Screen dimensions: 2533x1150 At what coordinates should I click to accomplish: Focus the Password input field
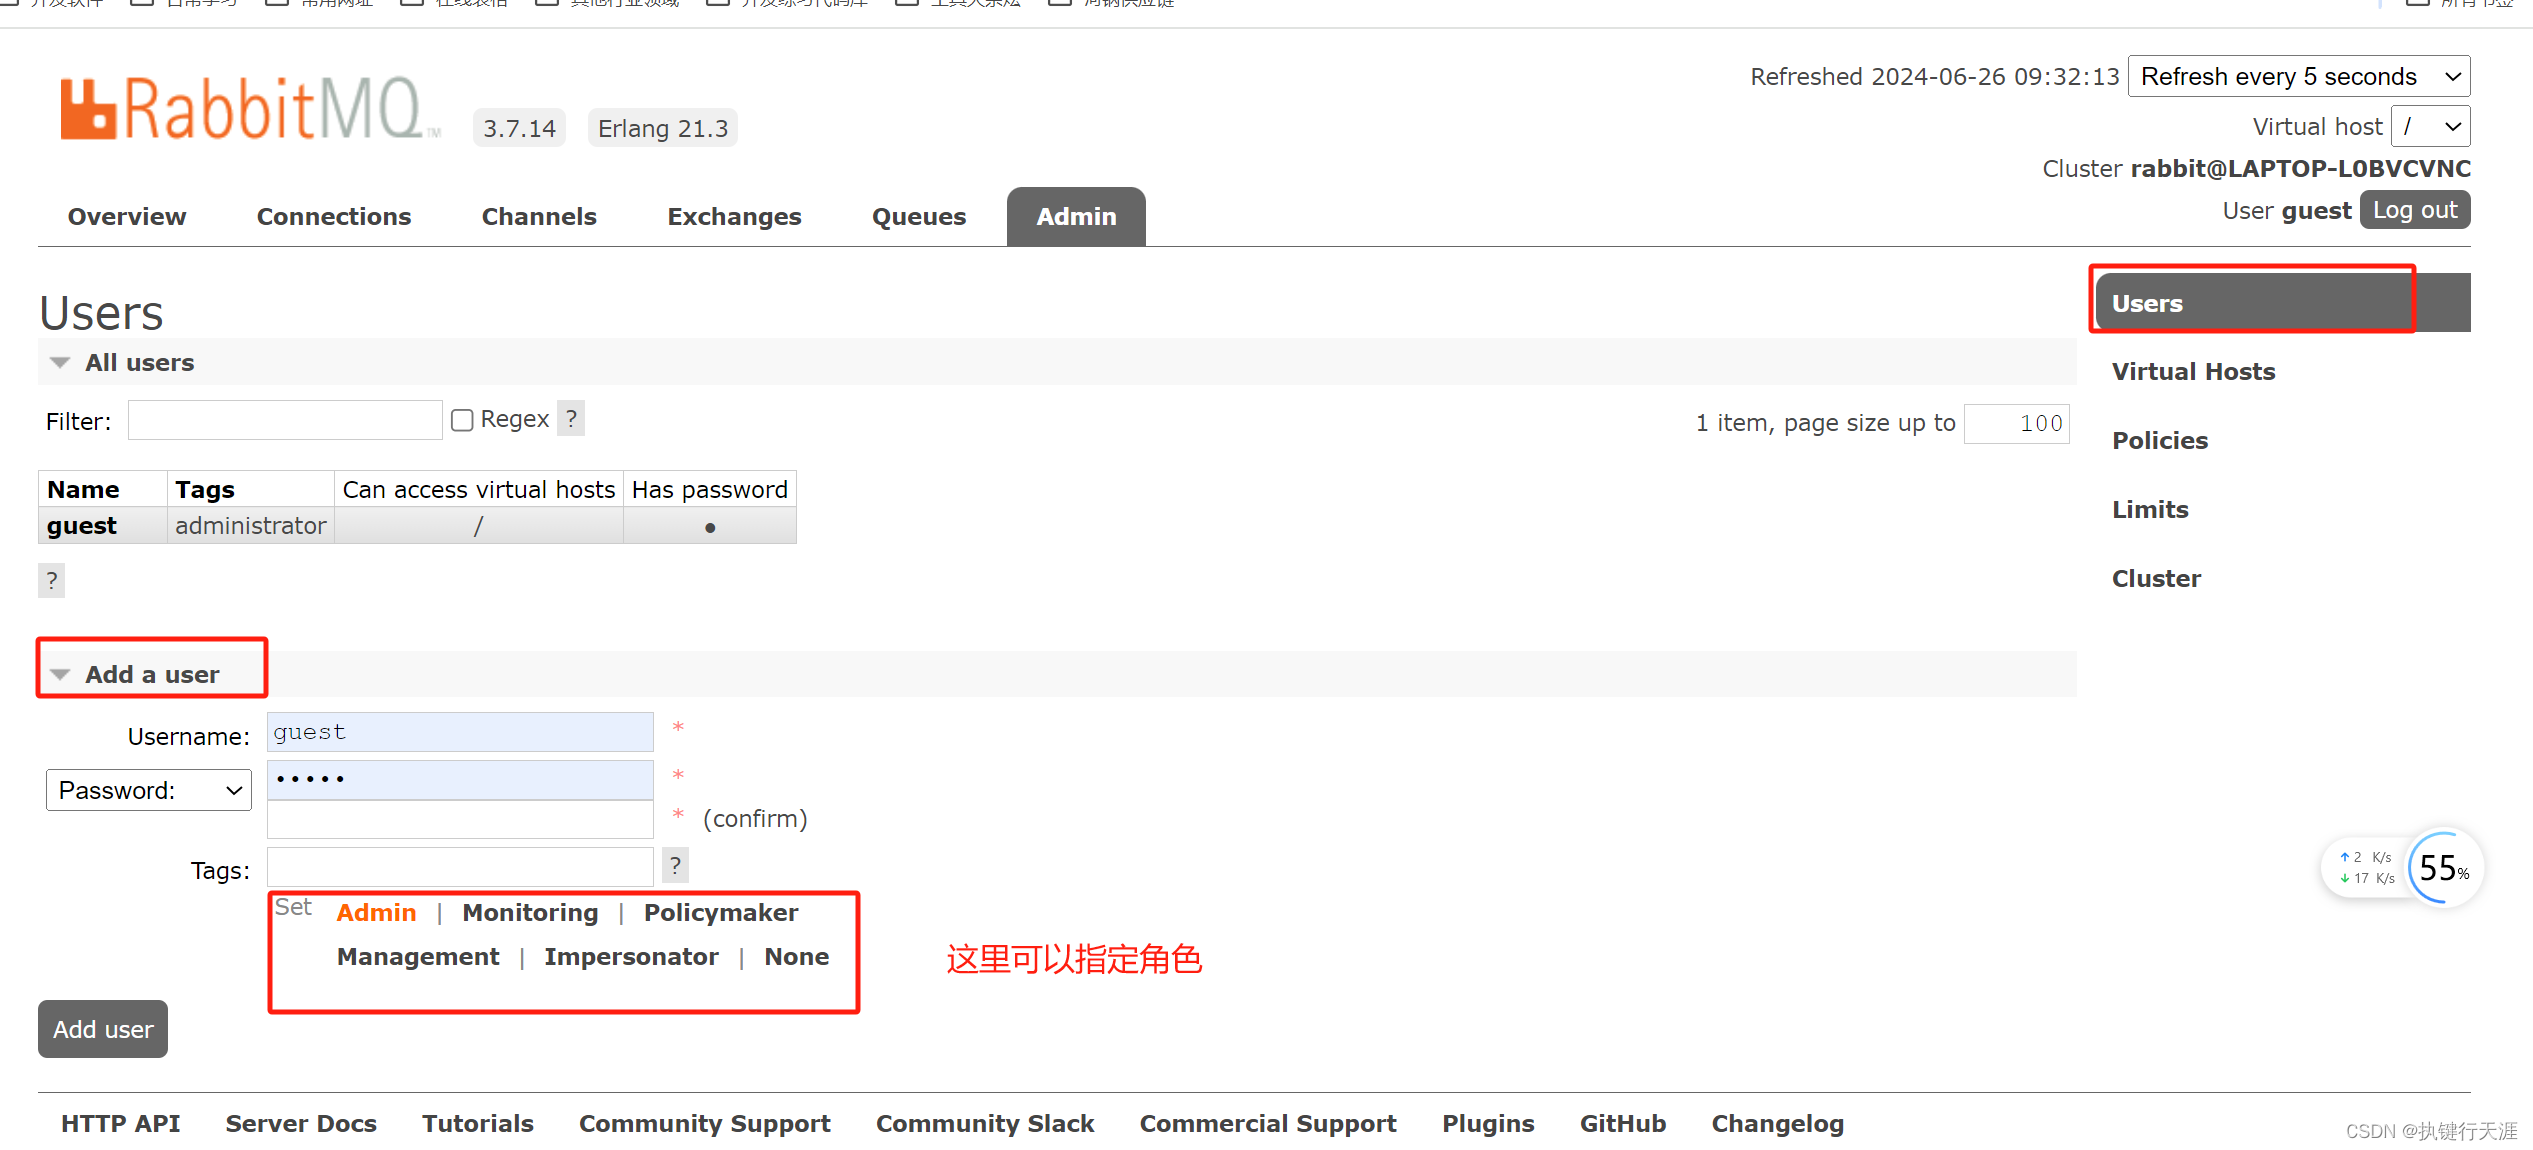pyautogui.click(x=460, y=780)
